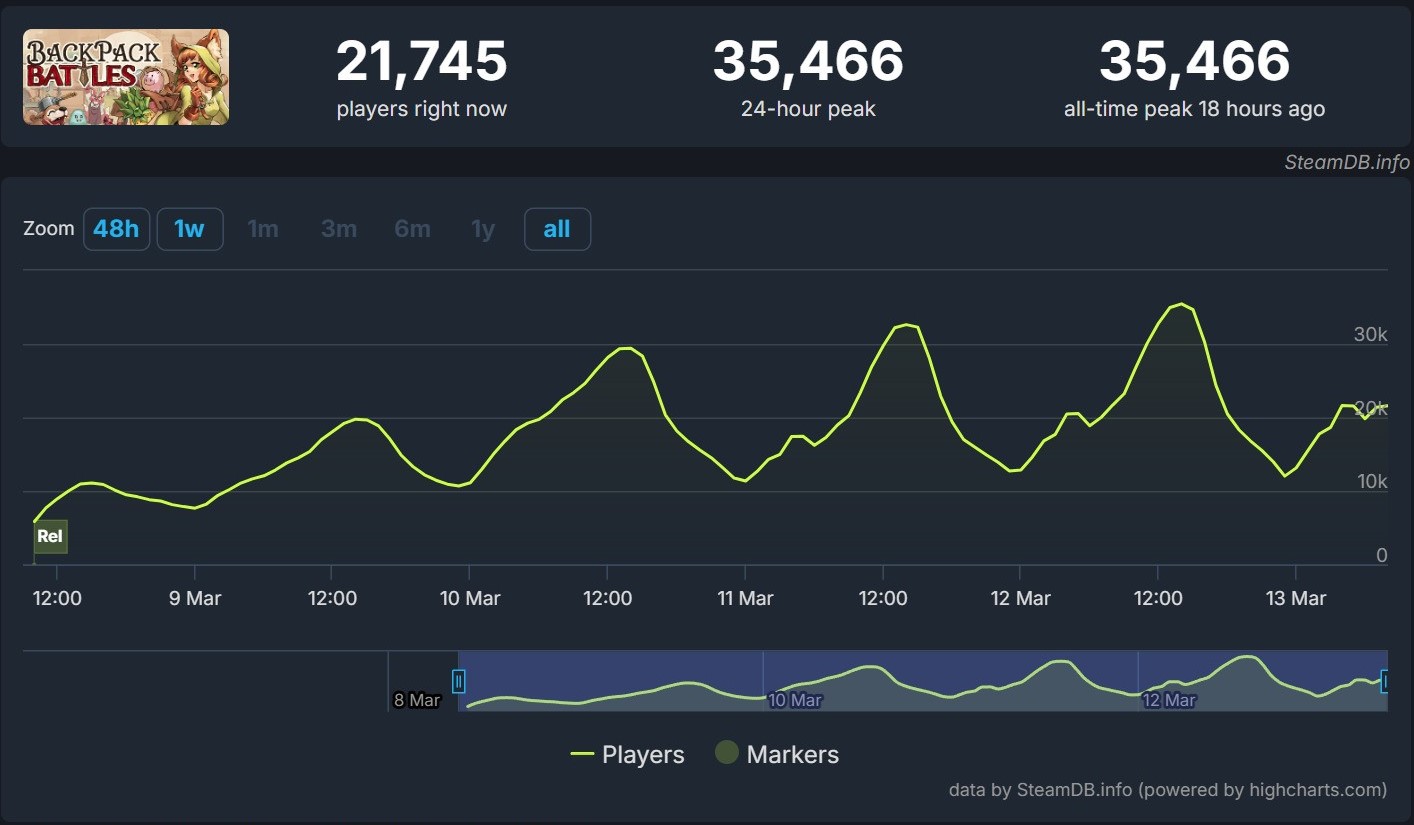Click the data by SteamDB.info credits text
The width and height of the screenshot is (1414, 825).
click(1167, 790)
